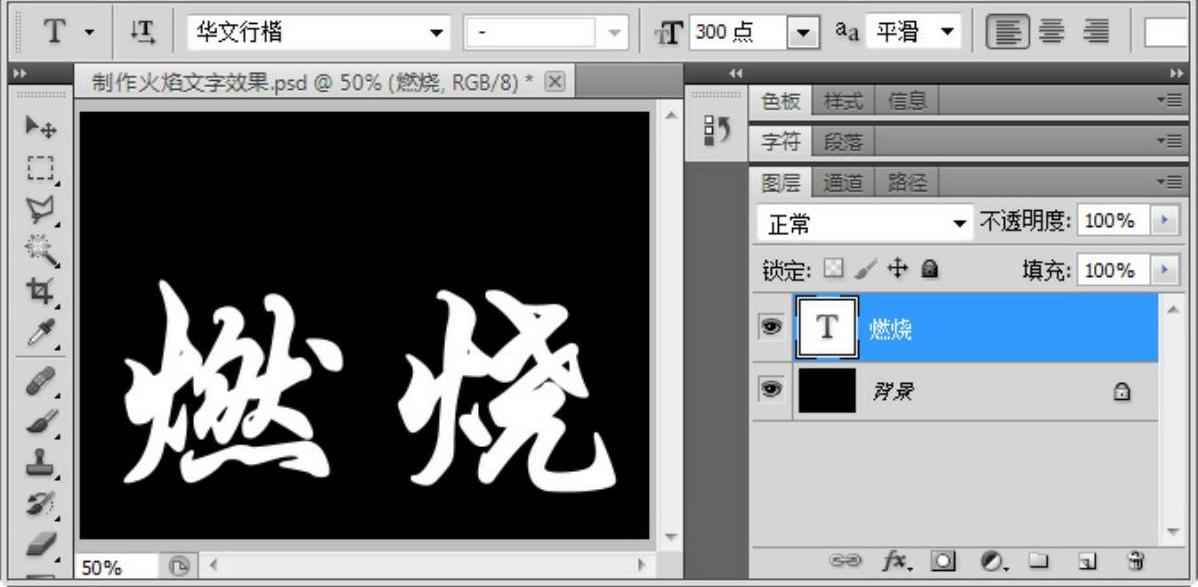
Task: Open the text color swatch
Action: tap(1169, 32)
